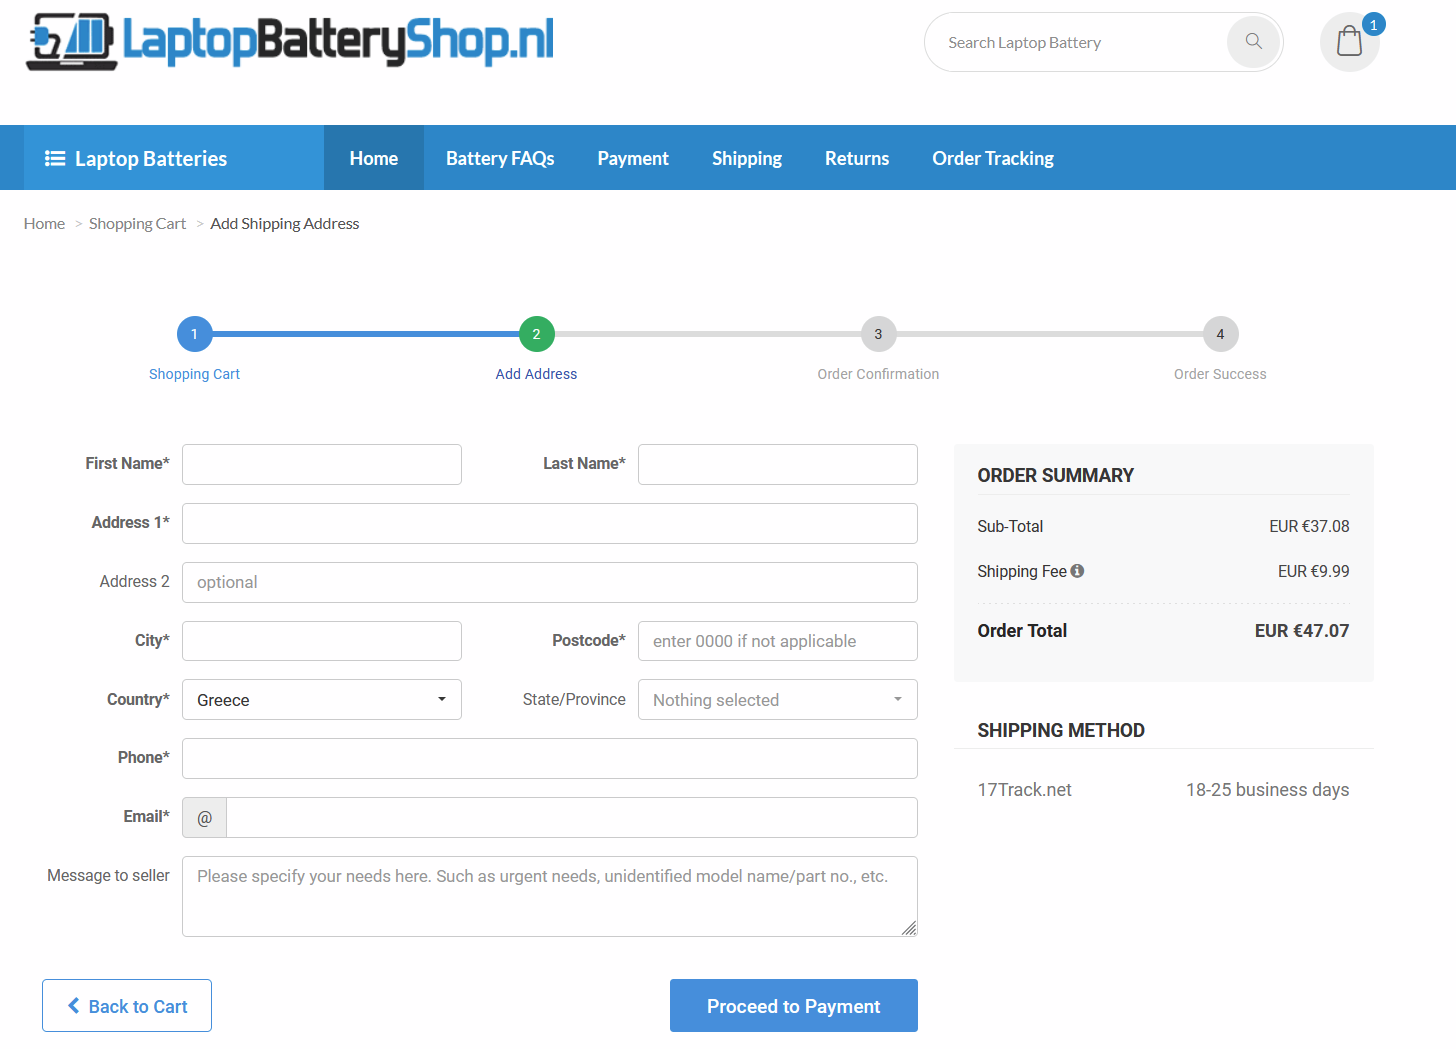Click Proceed to Payment button
Image resolution: width=1456 pixels, height=1049 pixels.
794,1006
